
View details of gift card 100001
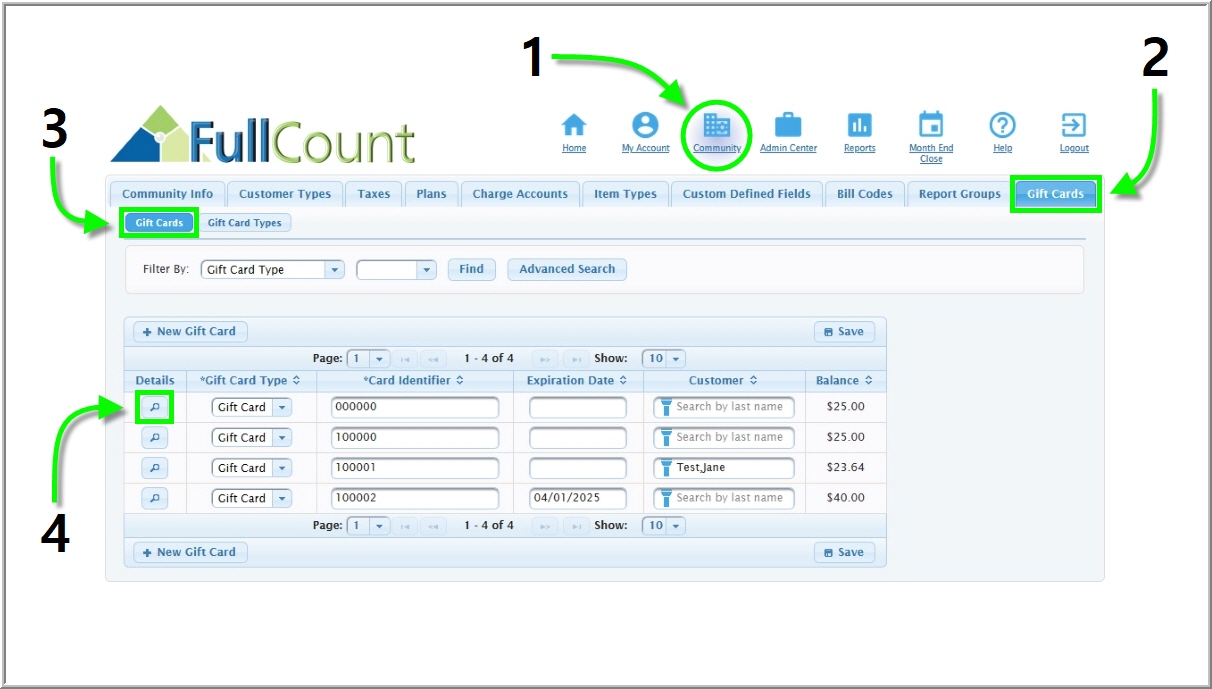[155, 468]
